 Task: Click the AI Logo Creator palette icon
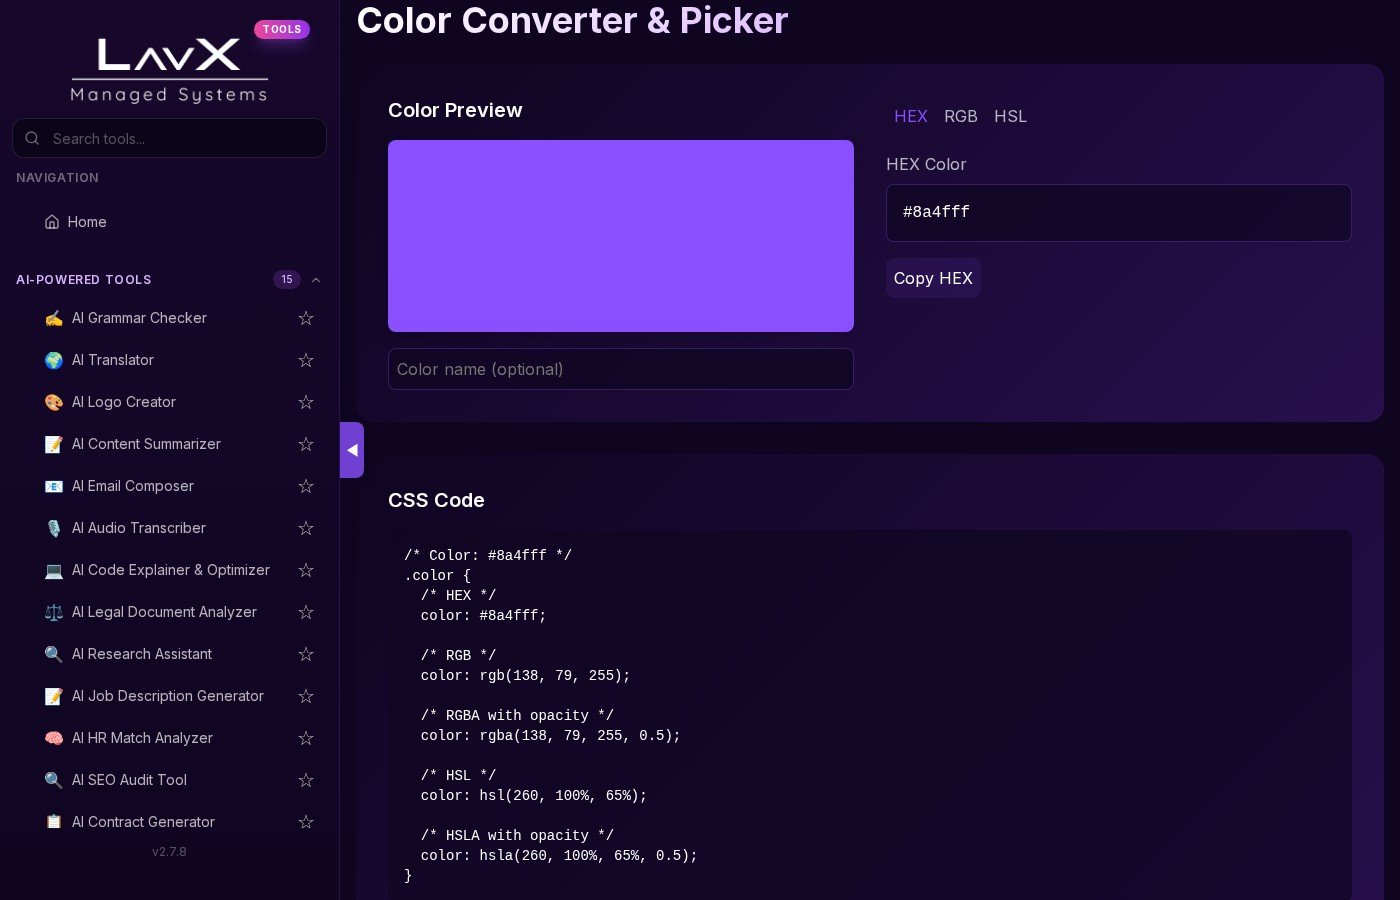tap(54, 402)
